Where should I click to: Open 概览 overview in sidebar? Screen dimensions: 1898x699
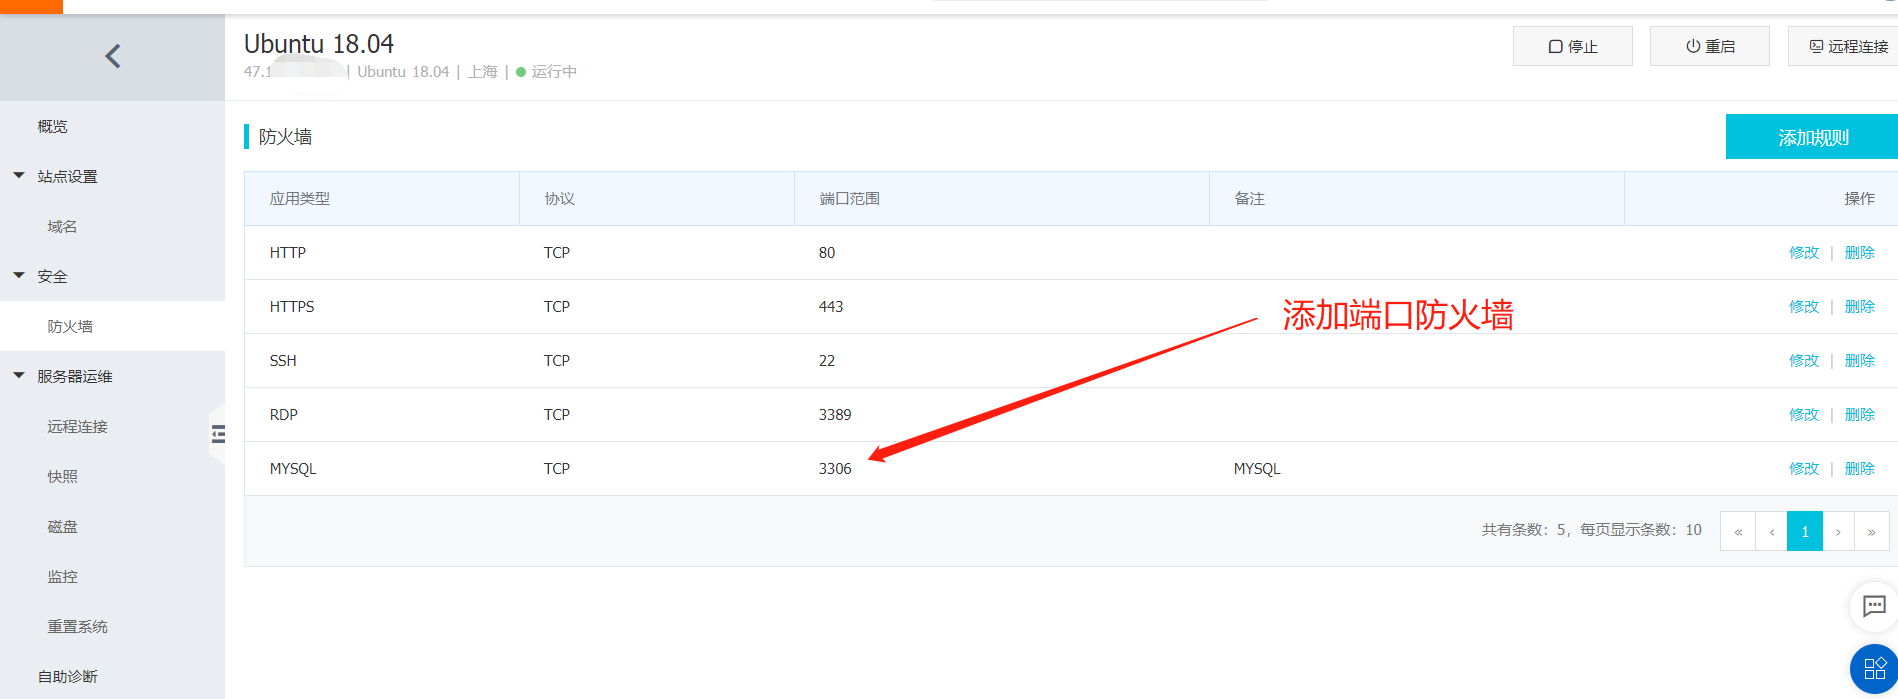pos(53,126)
